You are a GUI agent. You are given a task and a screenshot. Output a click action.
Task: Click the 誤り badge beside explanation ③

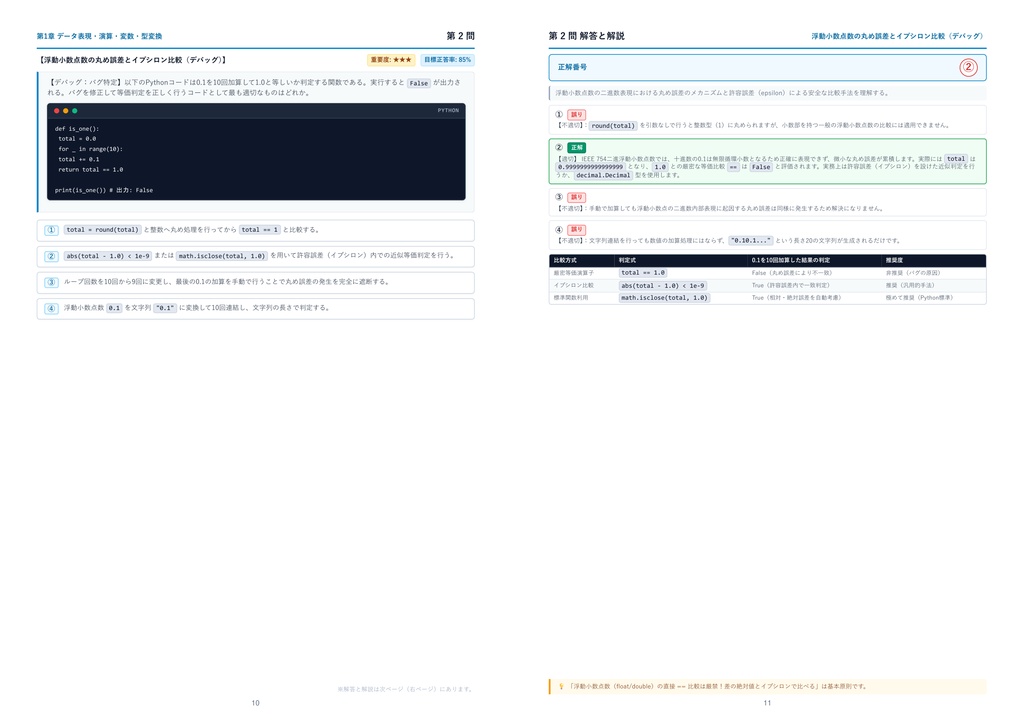pyautogui.click(x=577, y=197)
